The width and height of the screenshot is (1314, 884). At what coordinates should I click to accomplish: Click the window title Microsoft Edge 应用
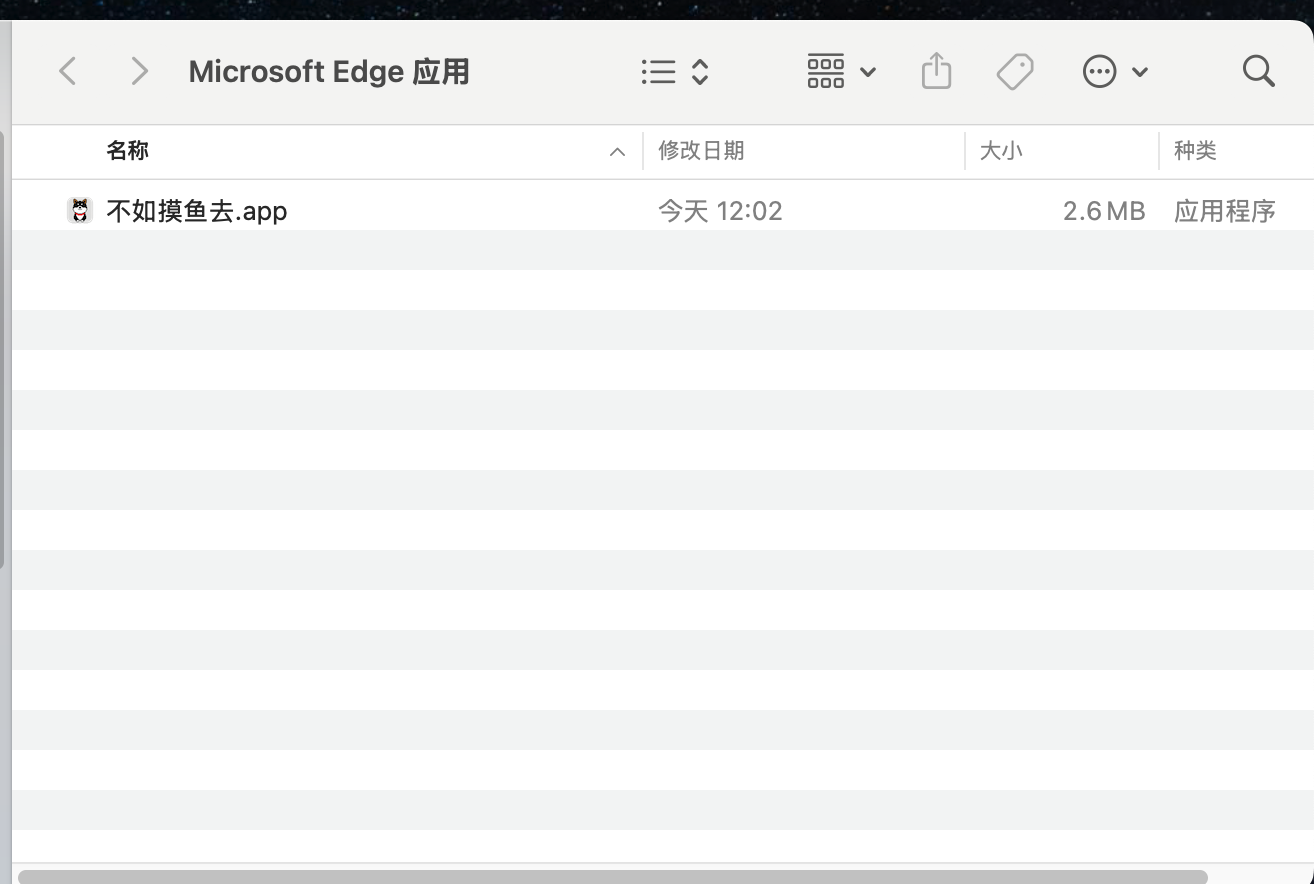(x=329, y=72)
